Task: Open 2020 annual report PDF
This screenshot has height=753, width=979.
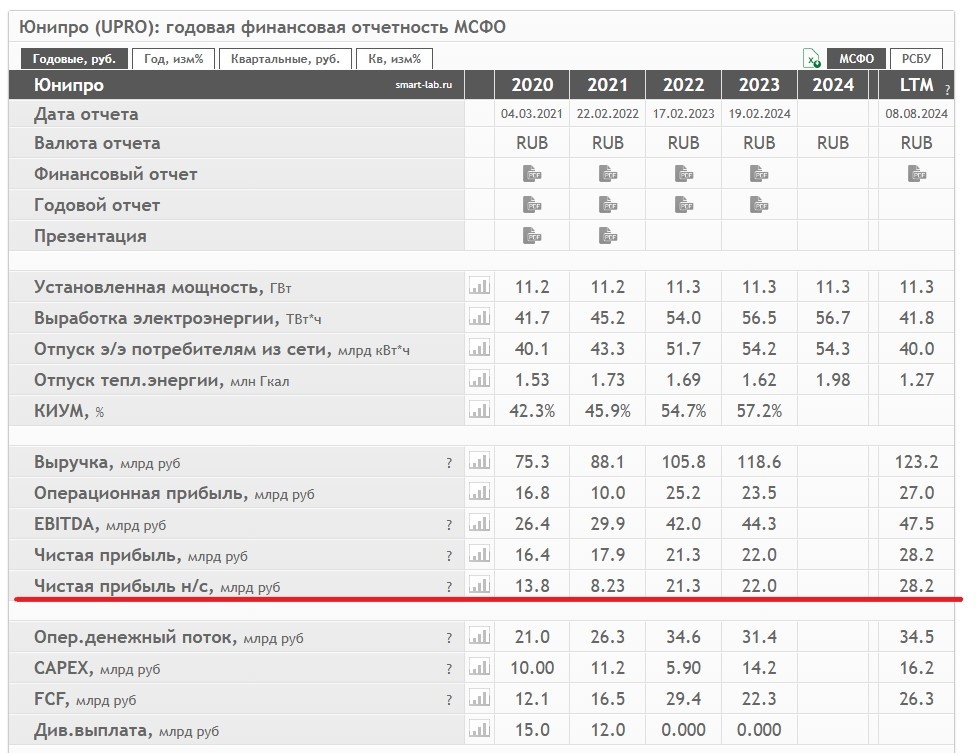Action: tap(532, 205)
